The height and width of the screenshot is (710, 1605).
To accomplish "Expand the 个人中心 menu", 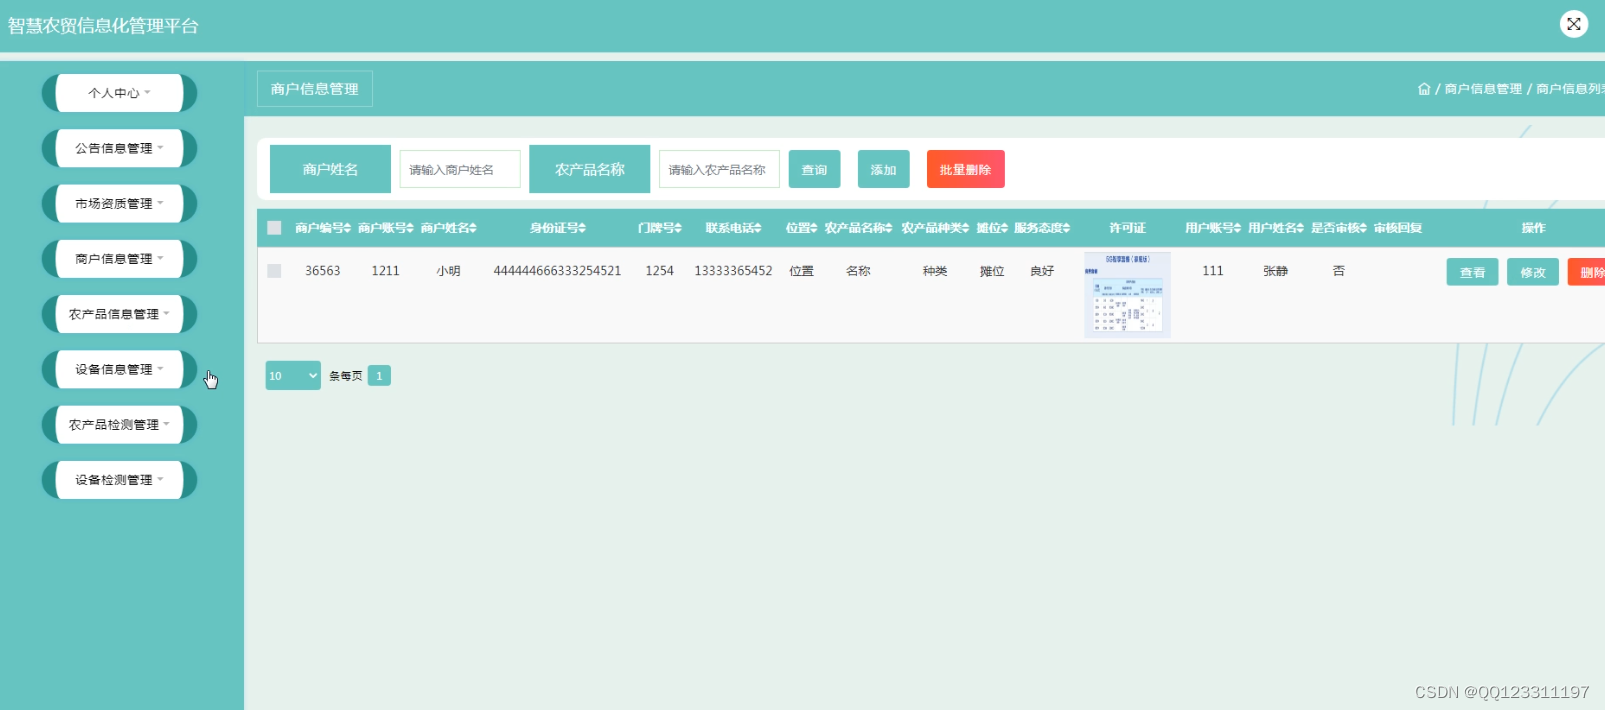I will 119,93.
